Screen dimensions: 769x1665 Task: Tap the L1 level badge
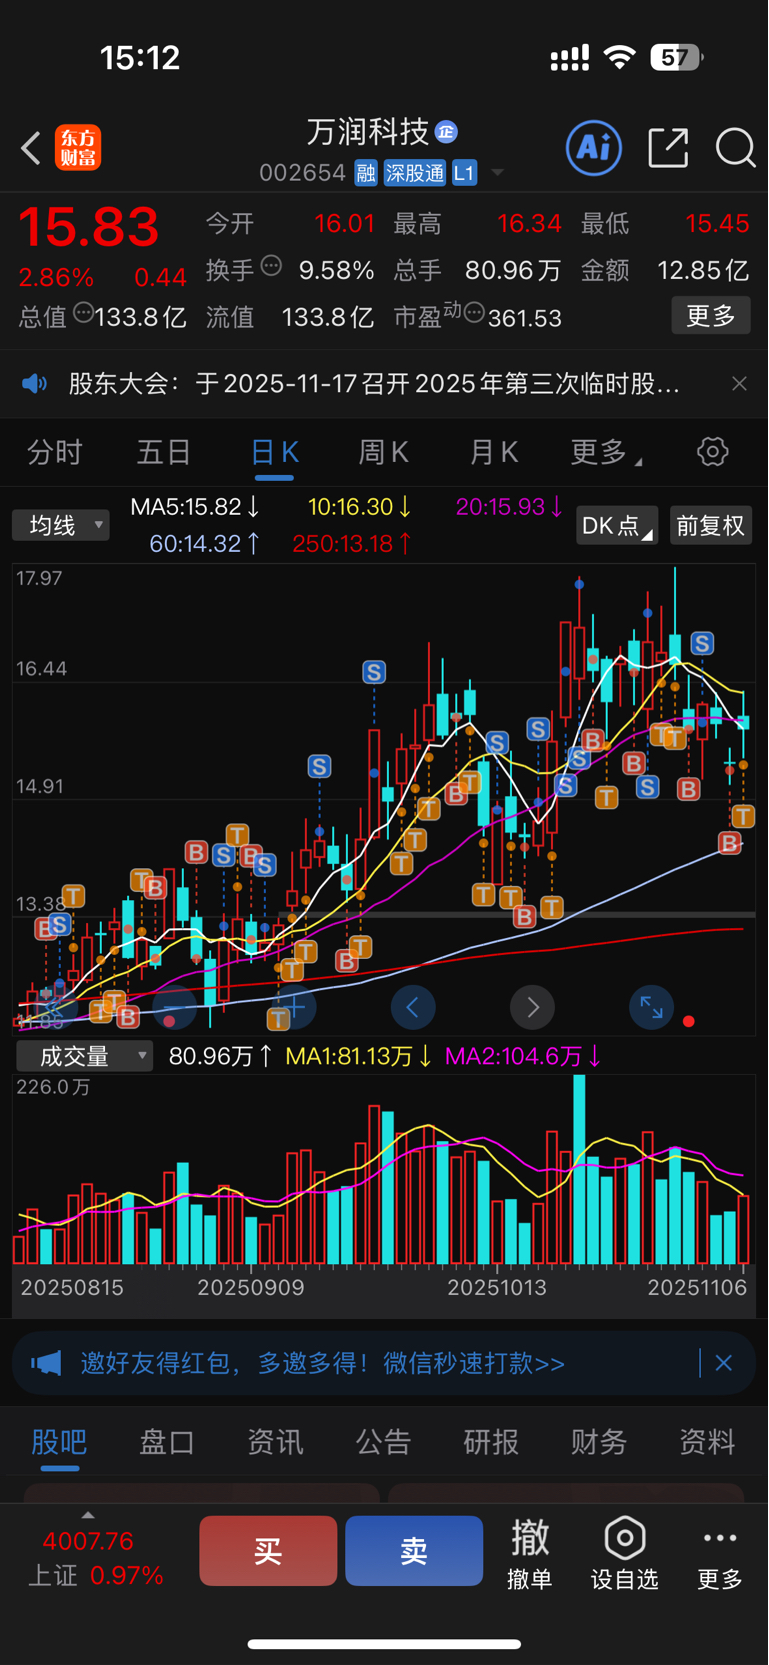click(464, 173)
